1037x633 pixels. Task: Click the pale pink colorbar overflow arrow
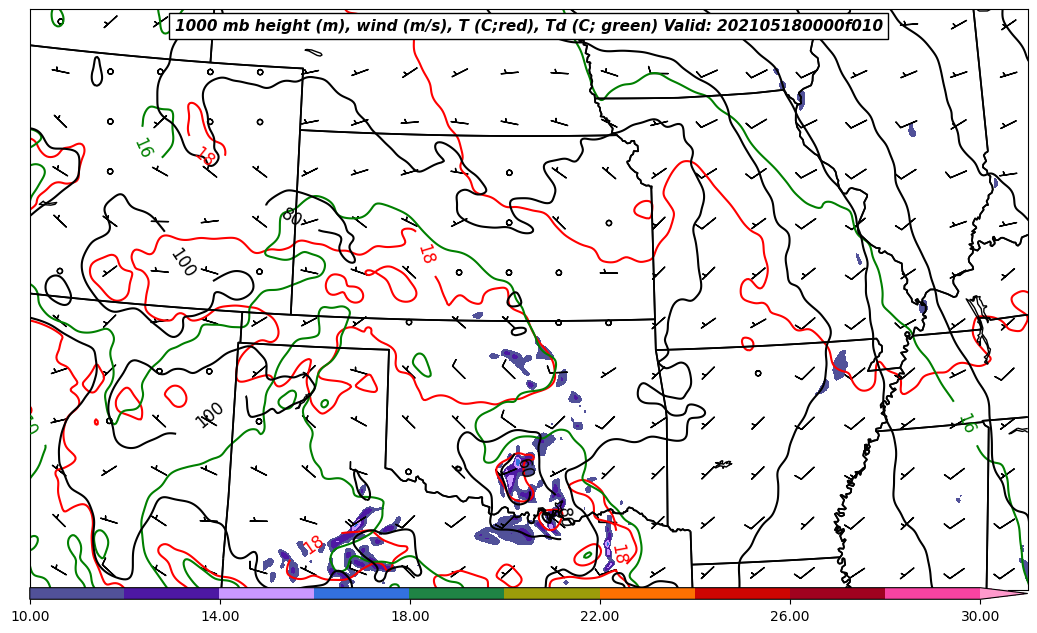[x=1003, y=593]
